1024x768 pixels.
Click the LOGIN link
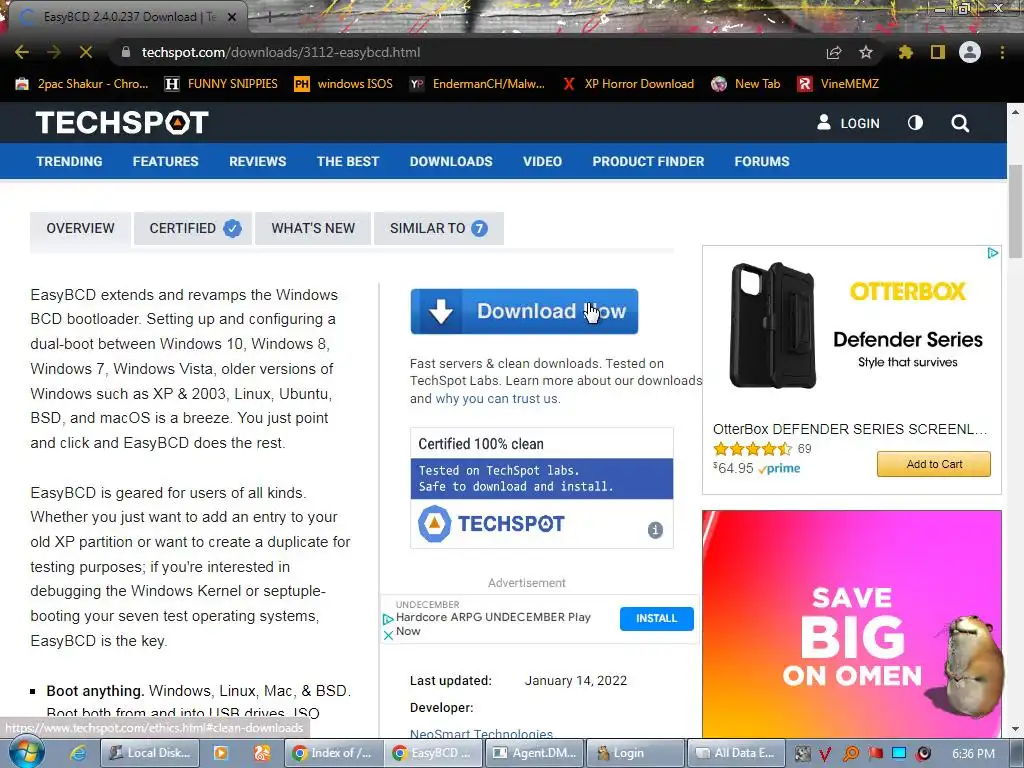tap(848, 123)
